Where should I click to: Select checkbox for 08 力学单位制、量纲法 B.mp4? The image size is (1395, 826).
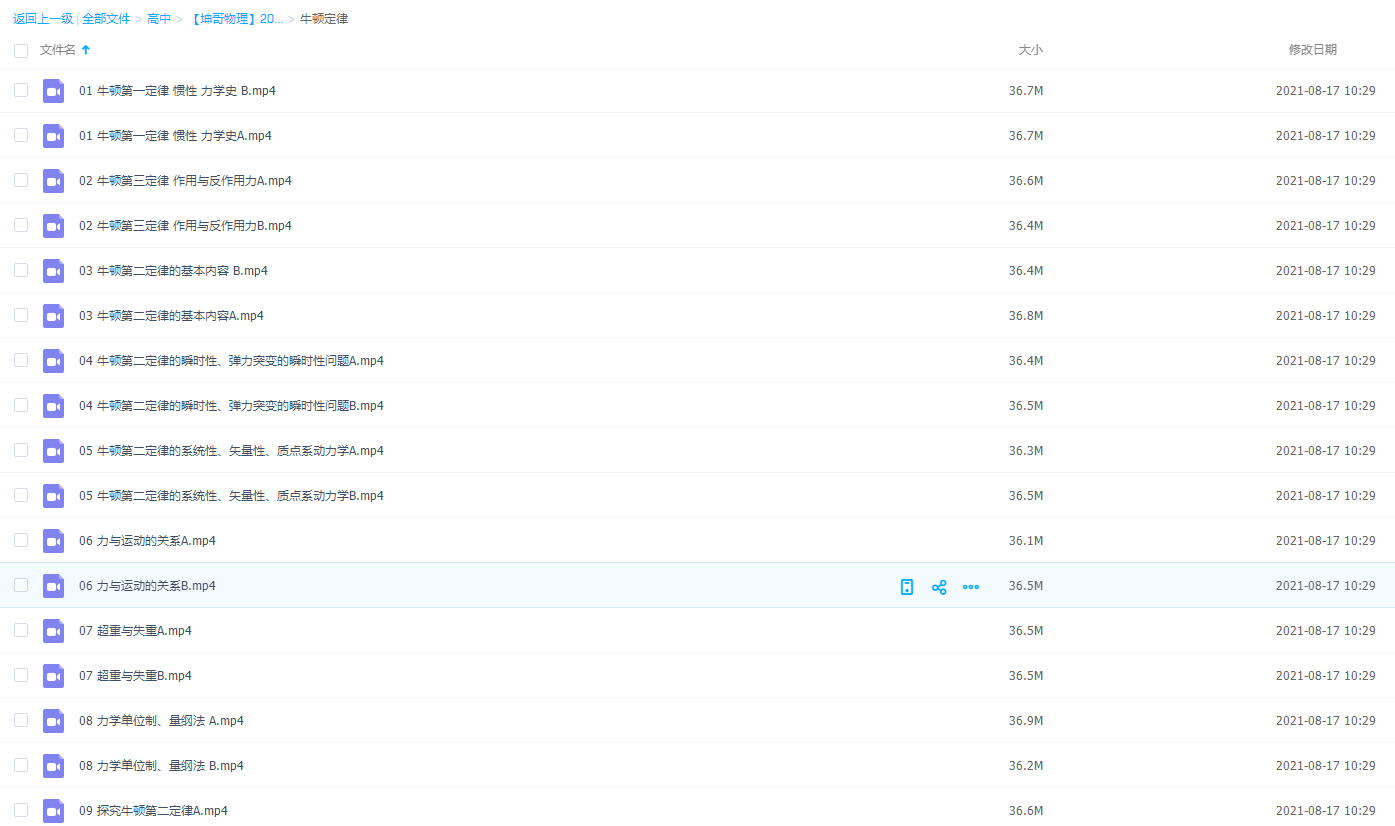pos(21,765)
